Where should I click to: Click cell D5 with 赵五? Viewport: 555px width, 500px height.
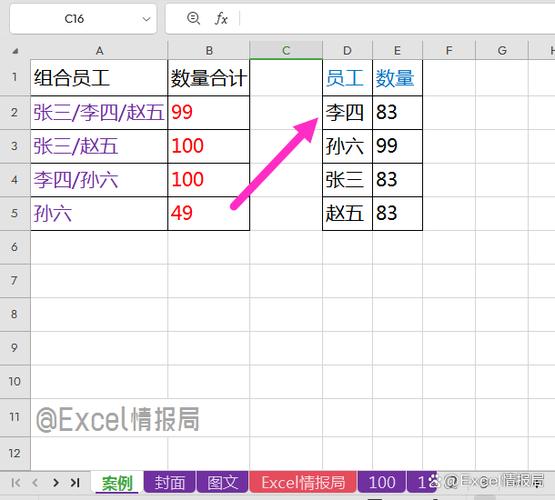pos(347,213)
